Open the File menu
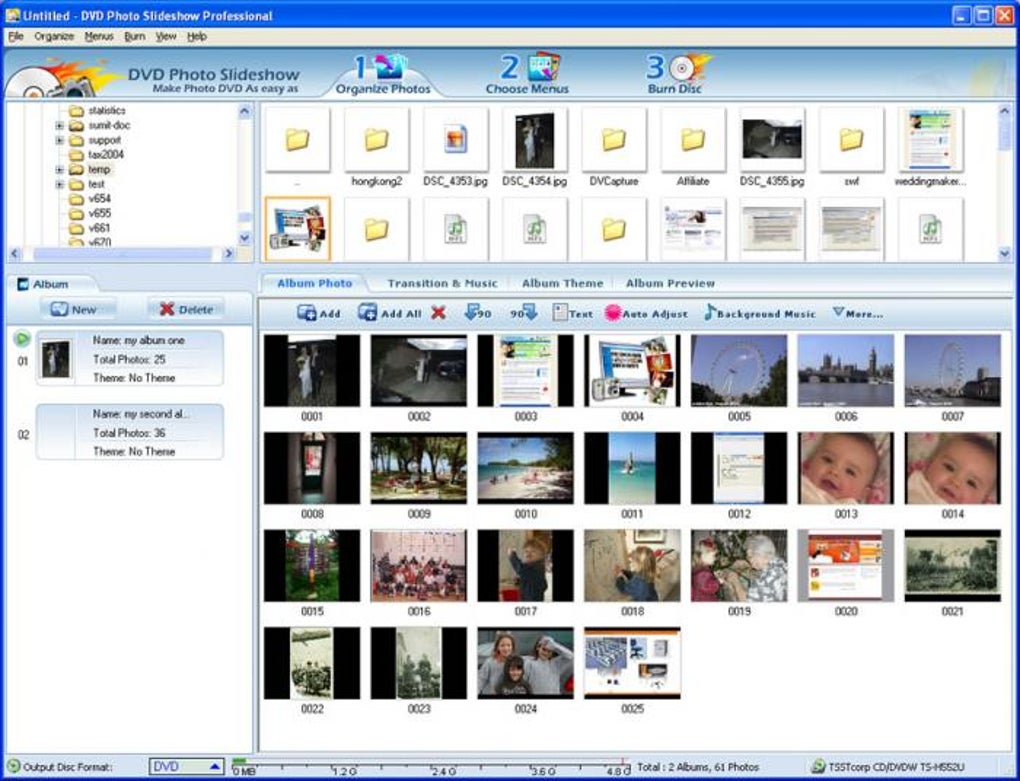 click(16, 36)
